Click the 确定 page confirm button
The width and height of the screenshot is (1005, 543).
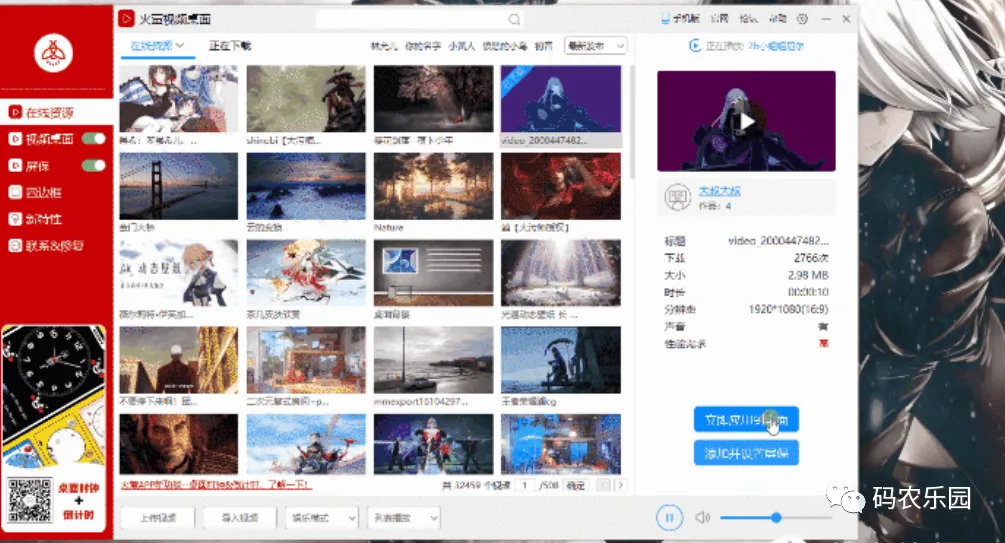tap(576, 485)
